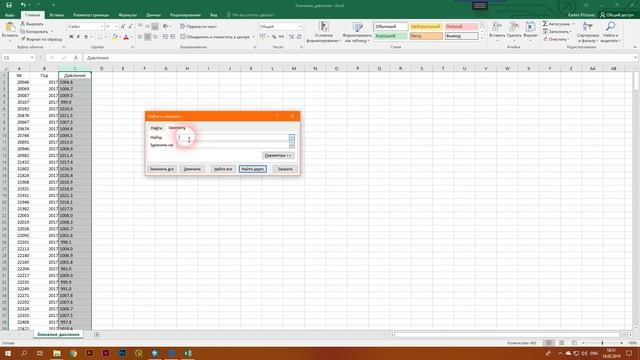Screen dimensions: 640x360
Task: Click Найти далее button
Action: click(x=253, y=169)
